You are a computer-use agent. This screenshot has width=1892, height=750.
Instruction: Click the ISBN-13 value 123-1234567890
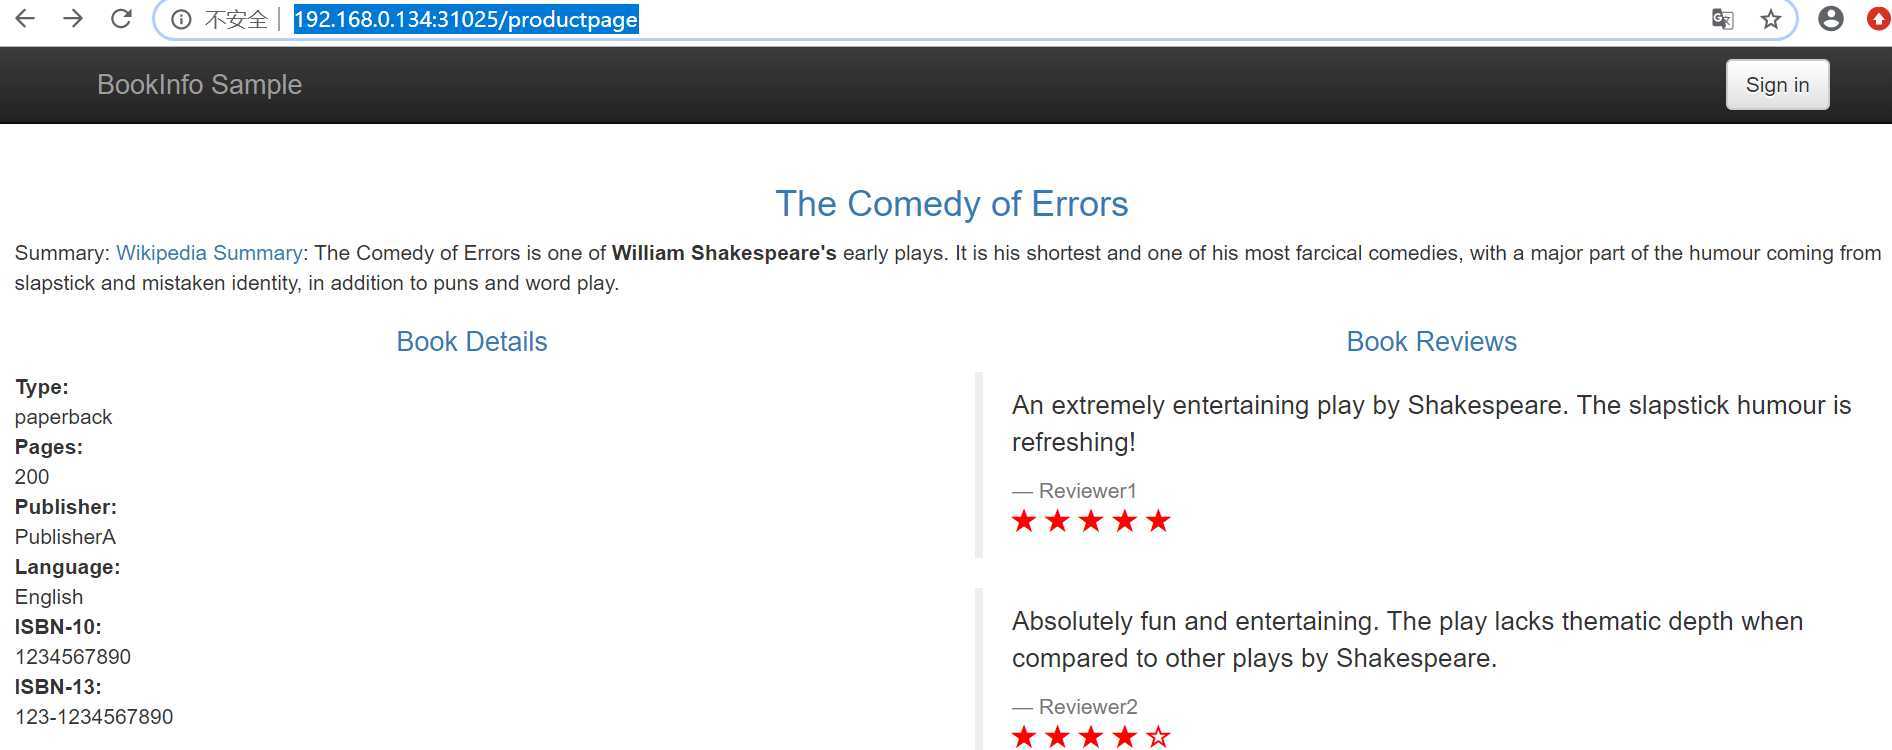(x=94, y=717)
